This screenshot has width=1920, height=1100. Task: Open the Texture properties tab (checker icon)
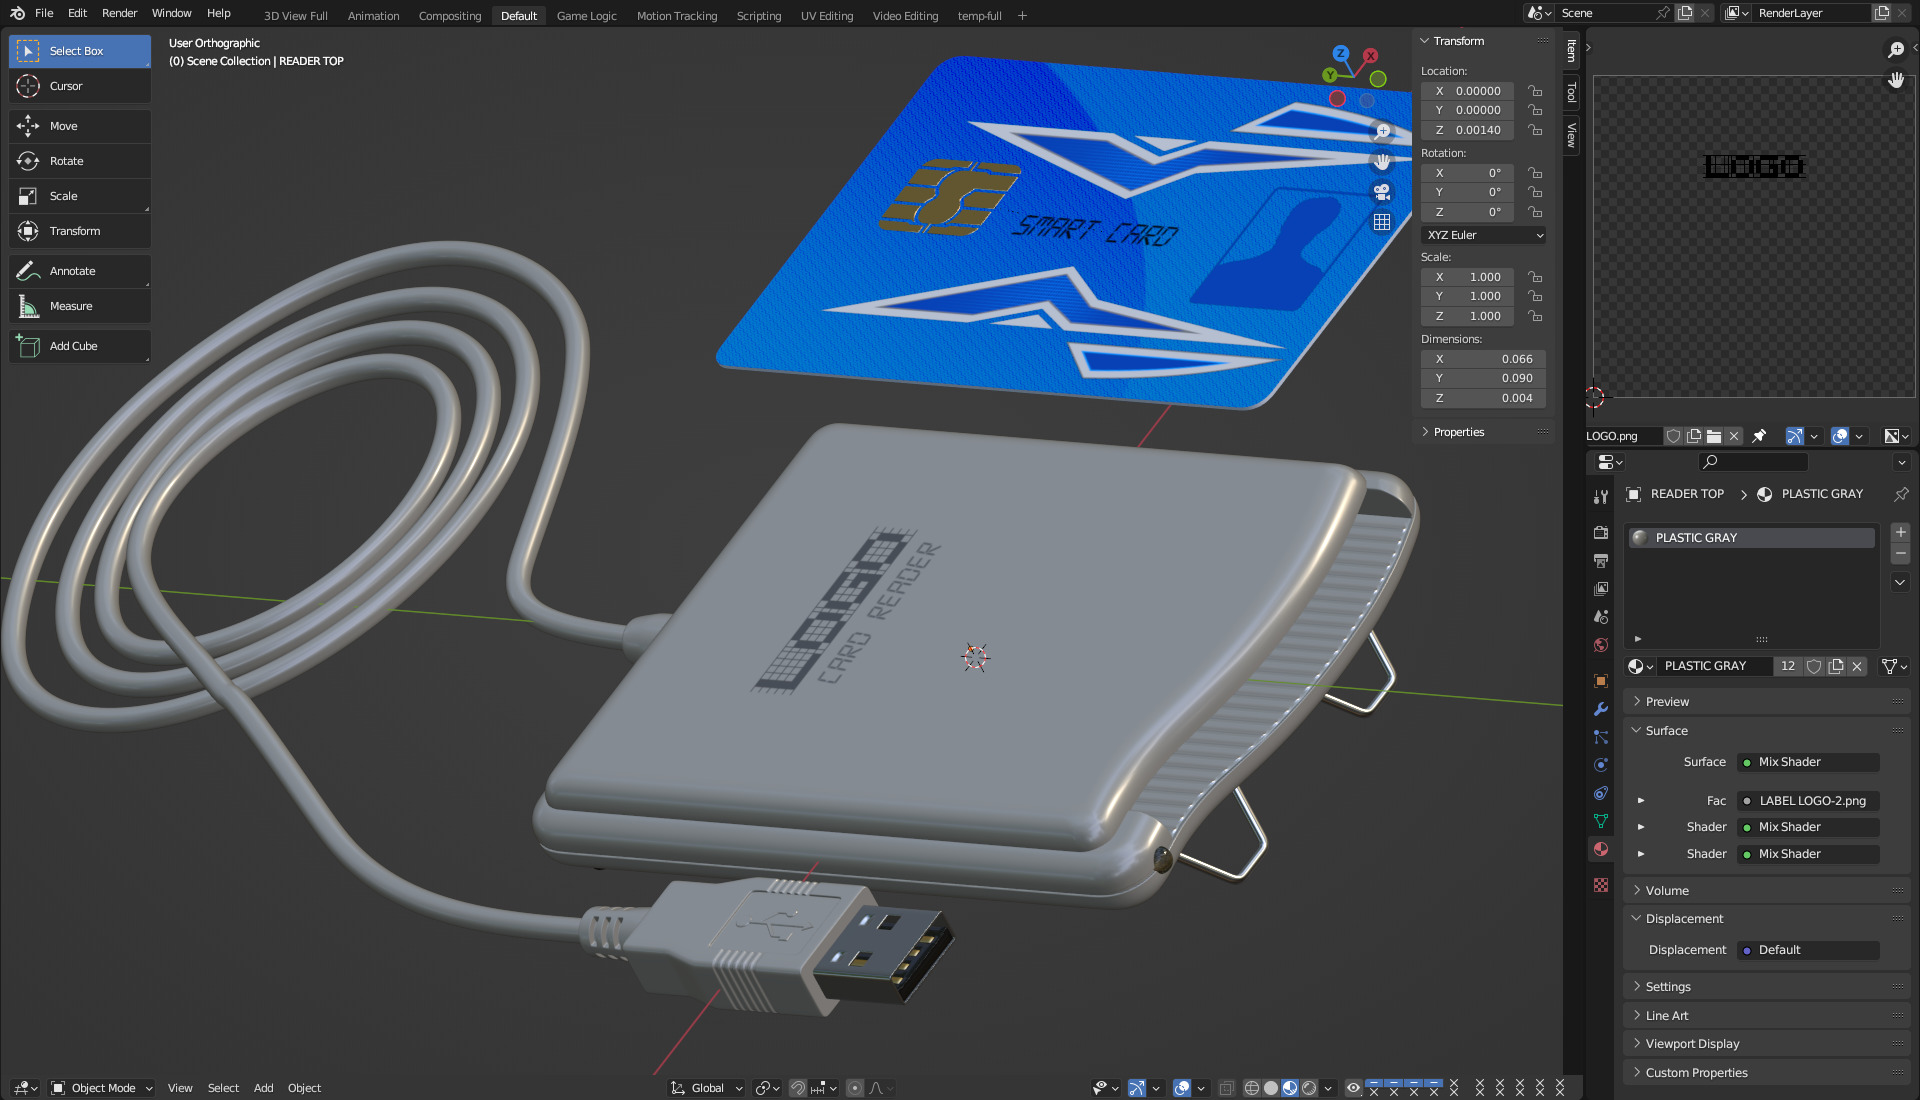(x=1601, y=885)
